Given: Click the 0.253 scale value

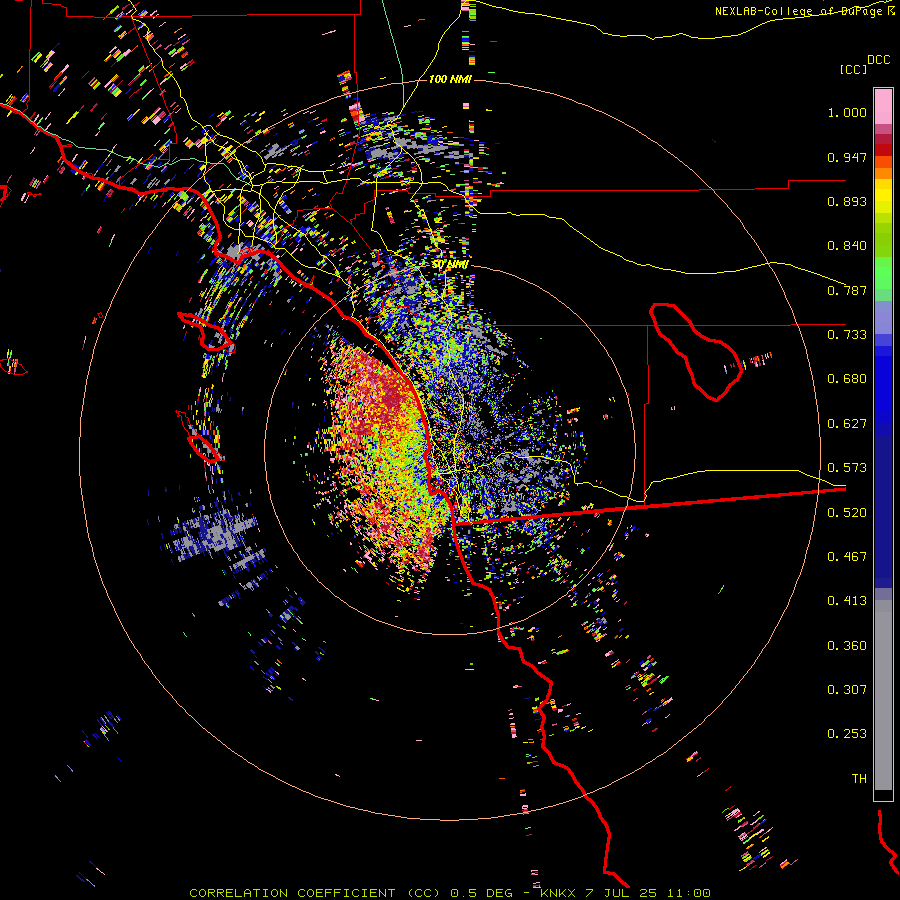Looking at the screenshot, I should (x=847, y=734).
